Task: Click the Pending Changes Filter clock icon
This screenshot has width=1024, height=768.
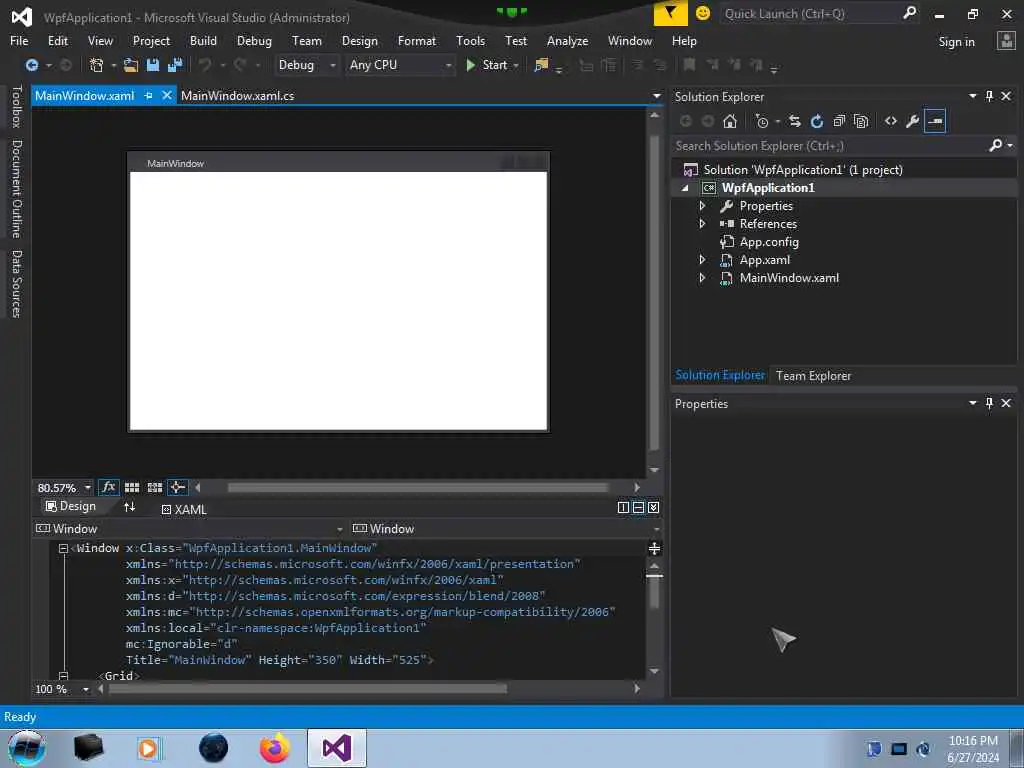Action: click(761, 121)
